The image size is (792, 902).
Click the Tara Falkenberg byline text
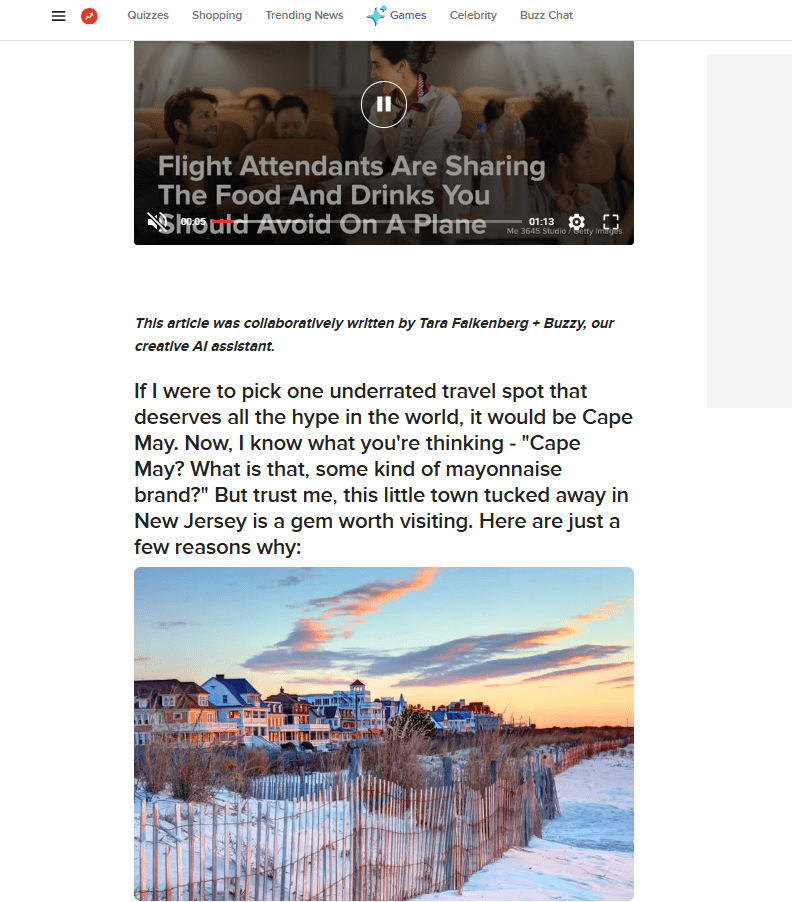click(473, 323)
